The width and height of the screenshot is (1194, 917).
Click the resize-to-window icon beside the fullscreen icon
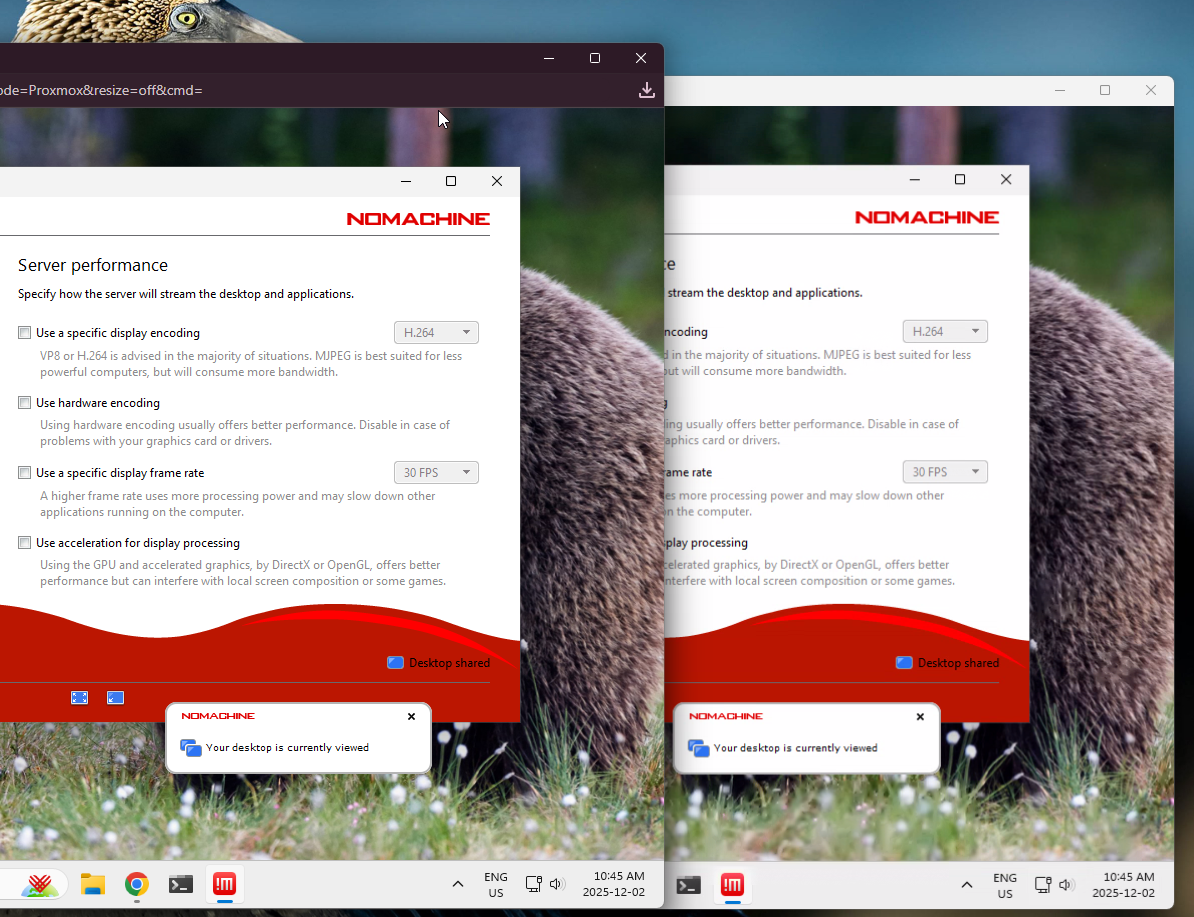pos(115,698)
